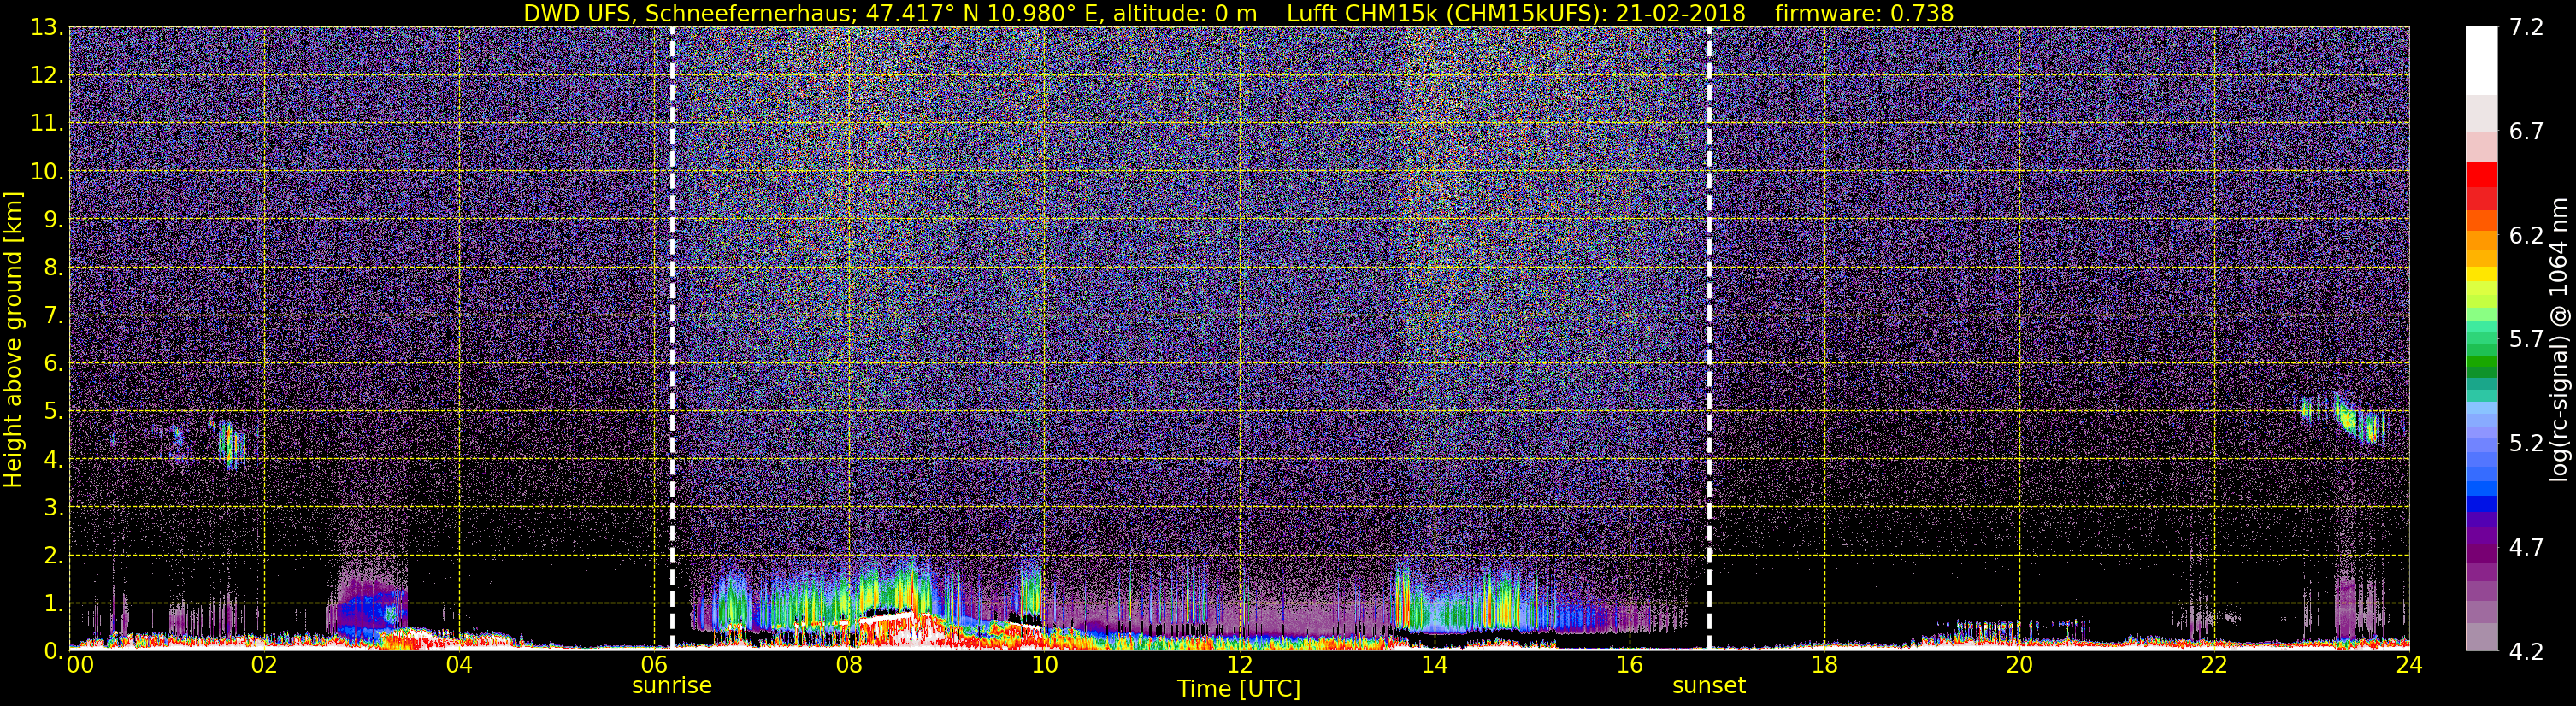Click the "18" time axis tick label
Image resolution: width=2576 pixels, height=706 pixels.
pyautogui.click(x=1824, y=665)
